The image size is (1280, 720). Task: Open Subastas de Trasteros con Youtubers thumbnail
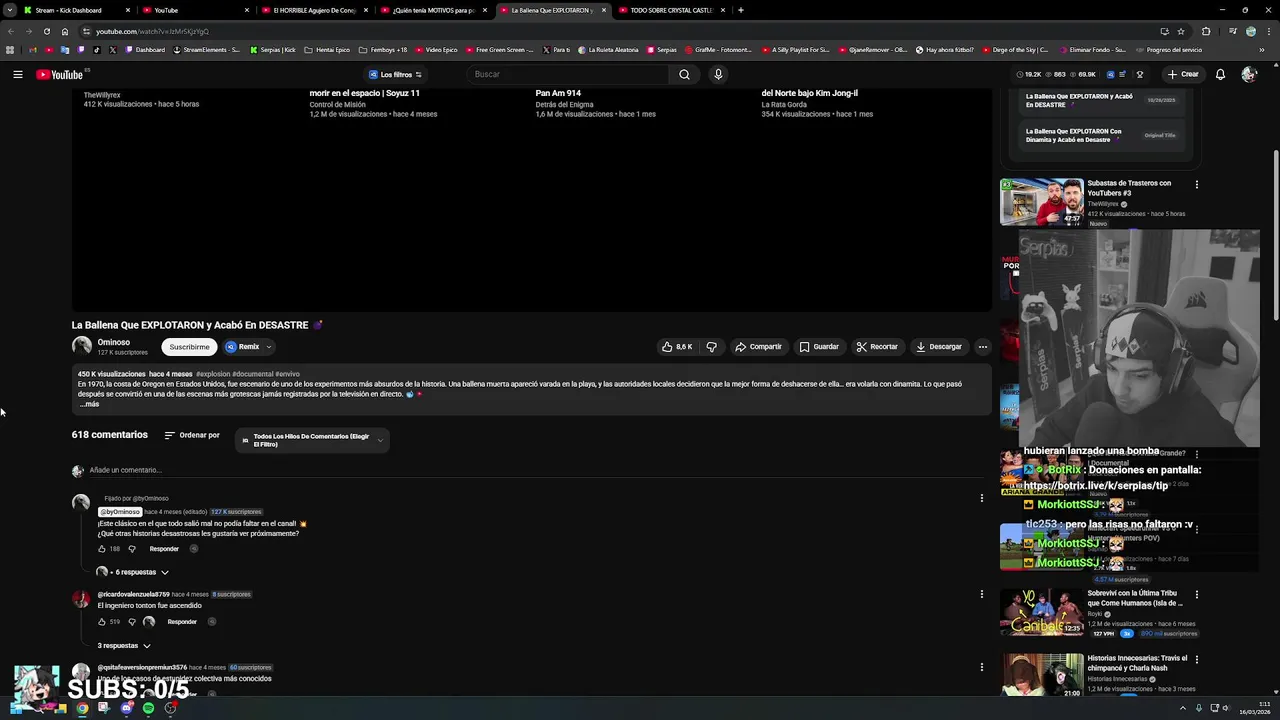(x=1041, y=202)
